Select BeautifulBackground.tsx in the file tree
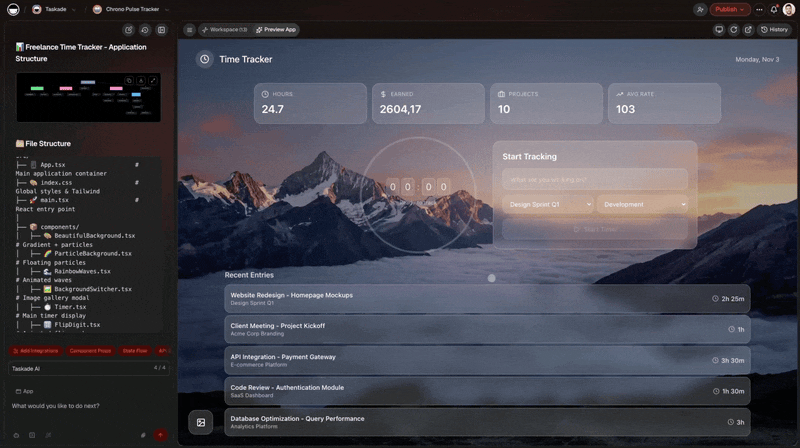 (89, 236)
